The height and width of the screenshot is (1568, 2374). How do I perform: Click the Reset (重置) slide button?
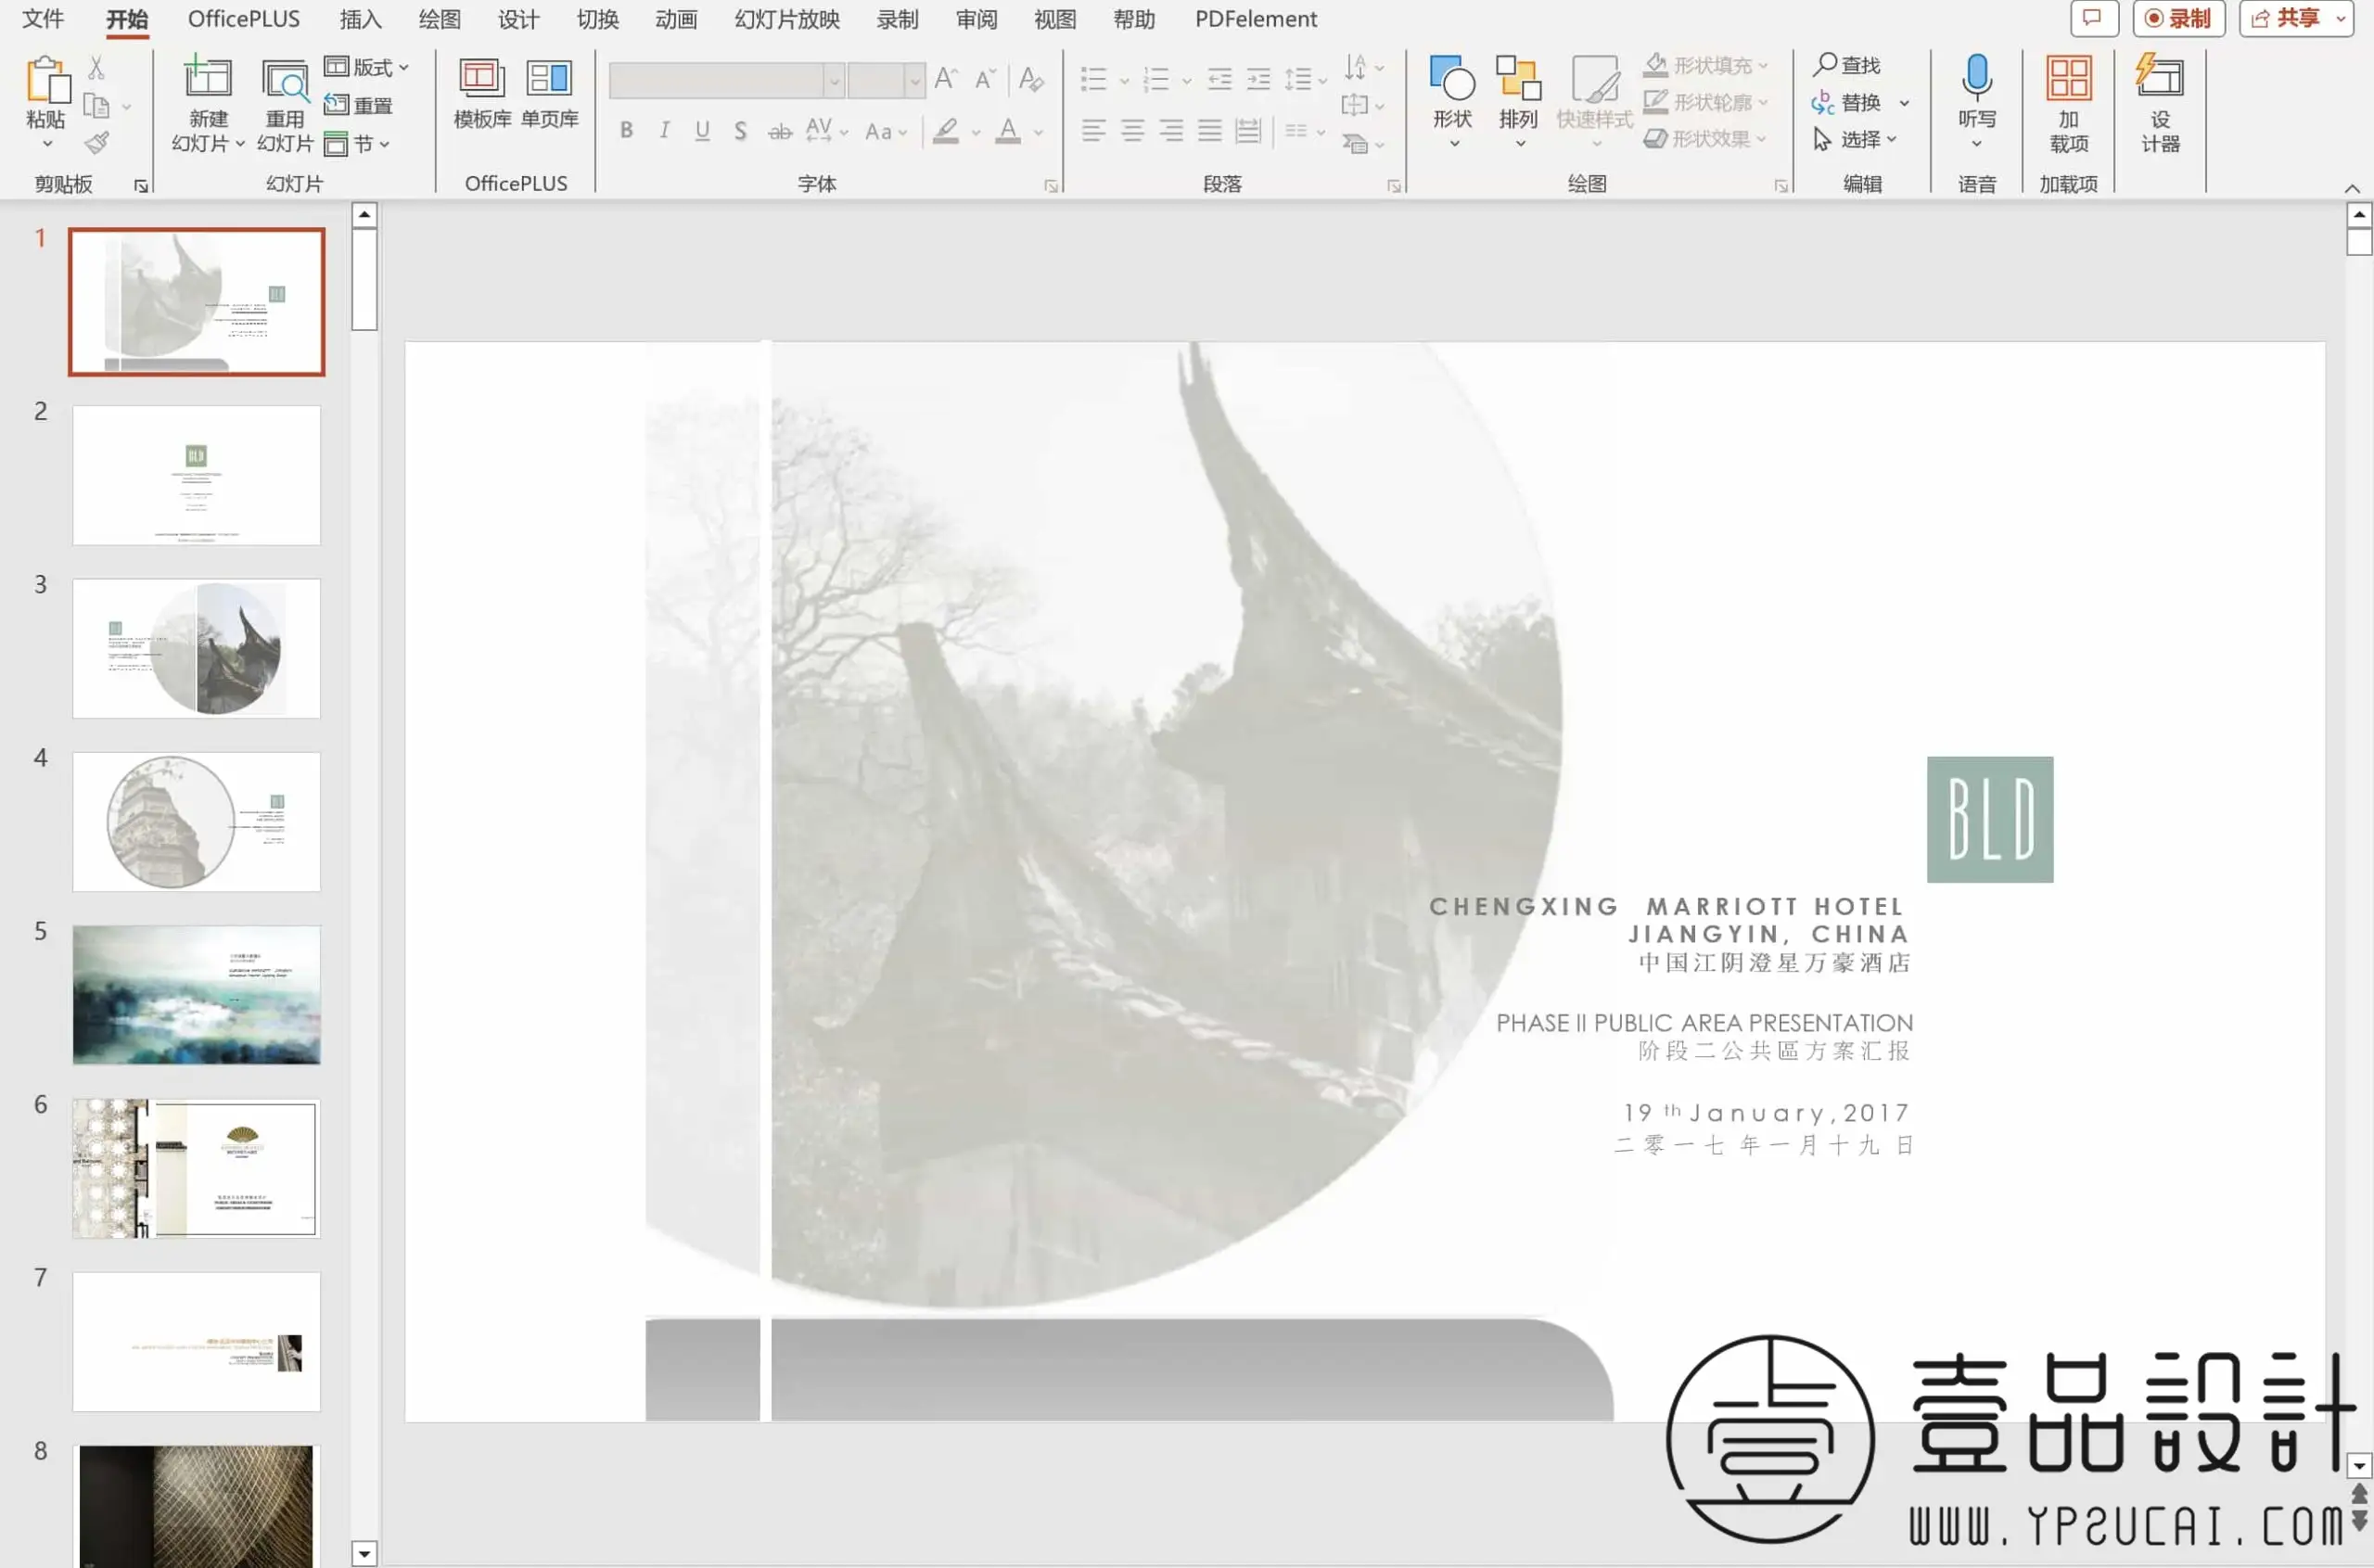(x=358, y=105)
